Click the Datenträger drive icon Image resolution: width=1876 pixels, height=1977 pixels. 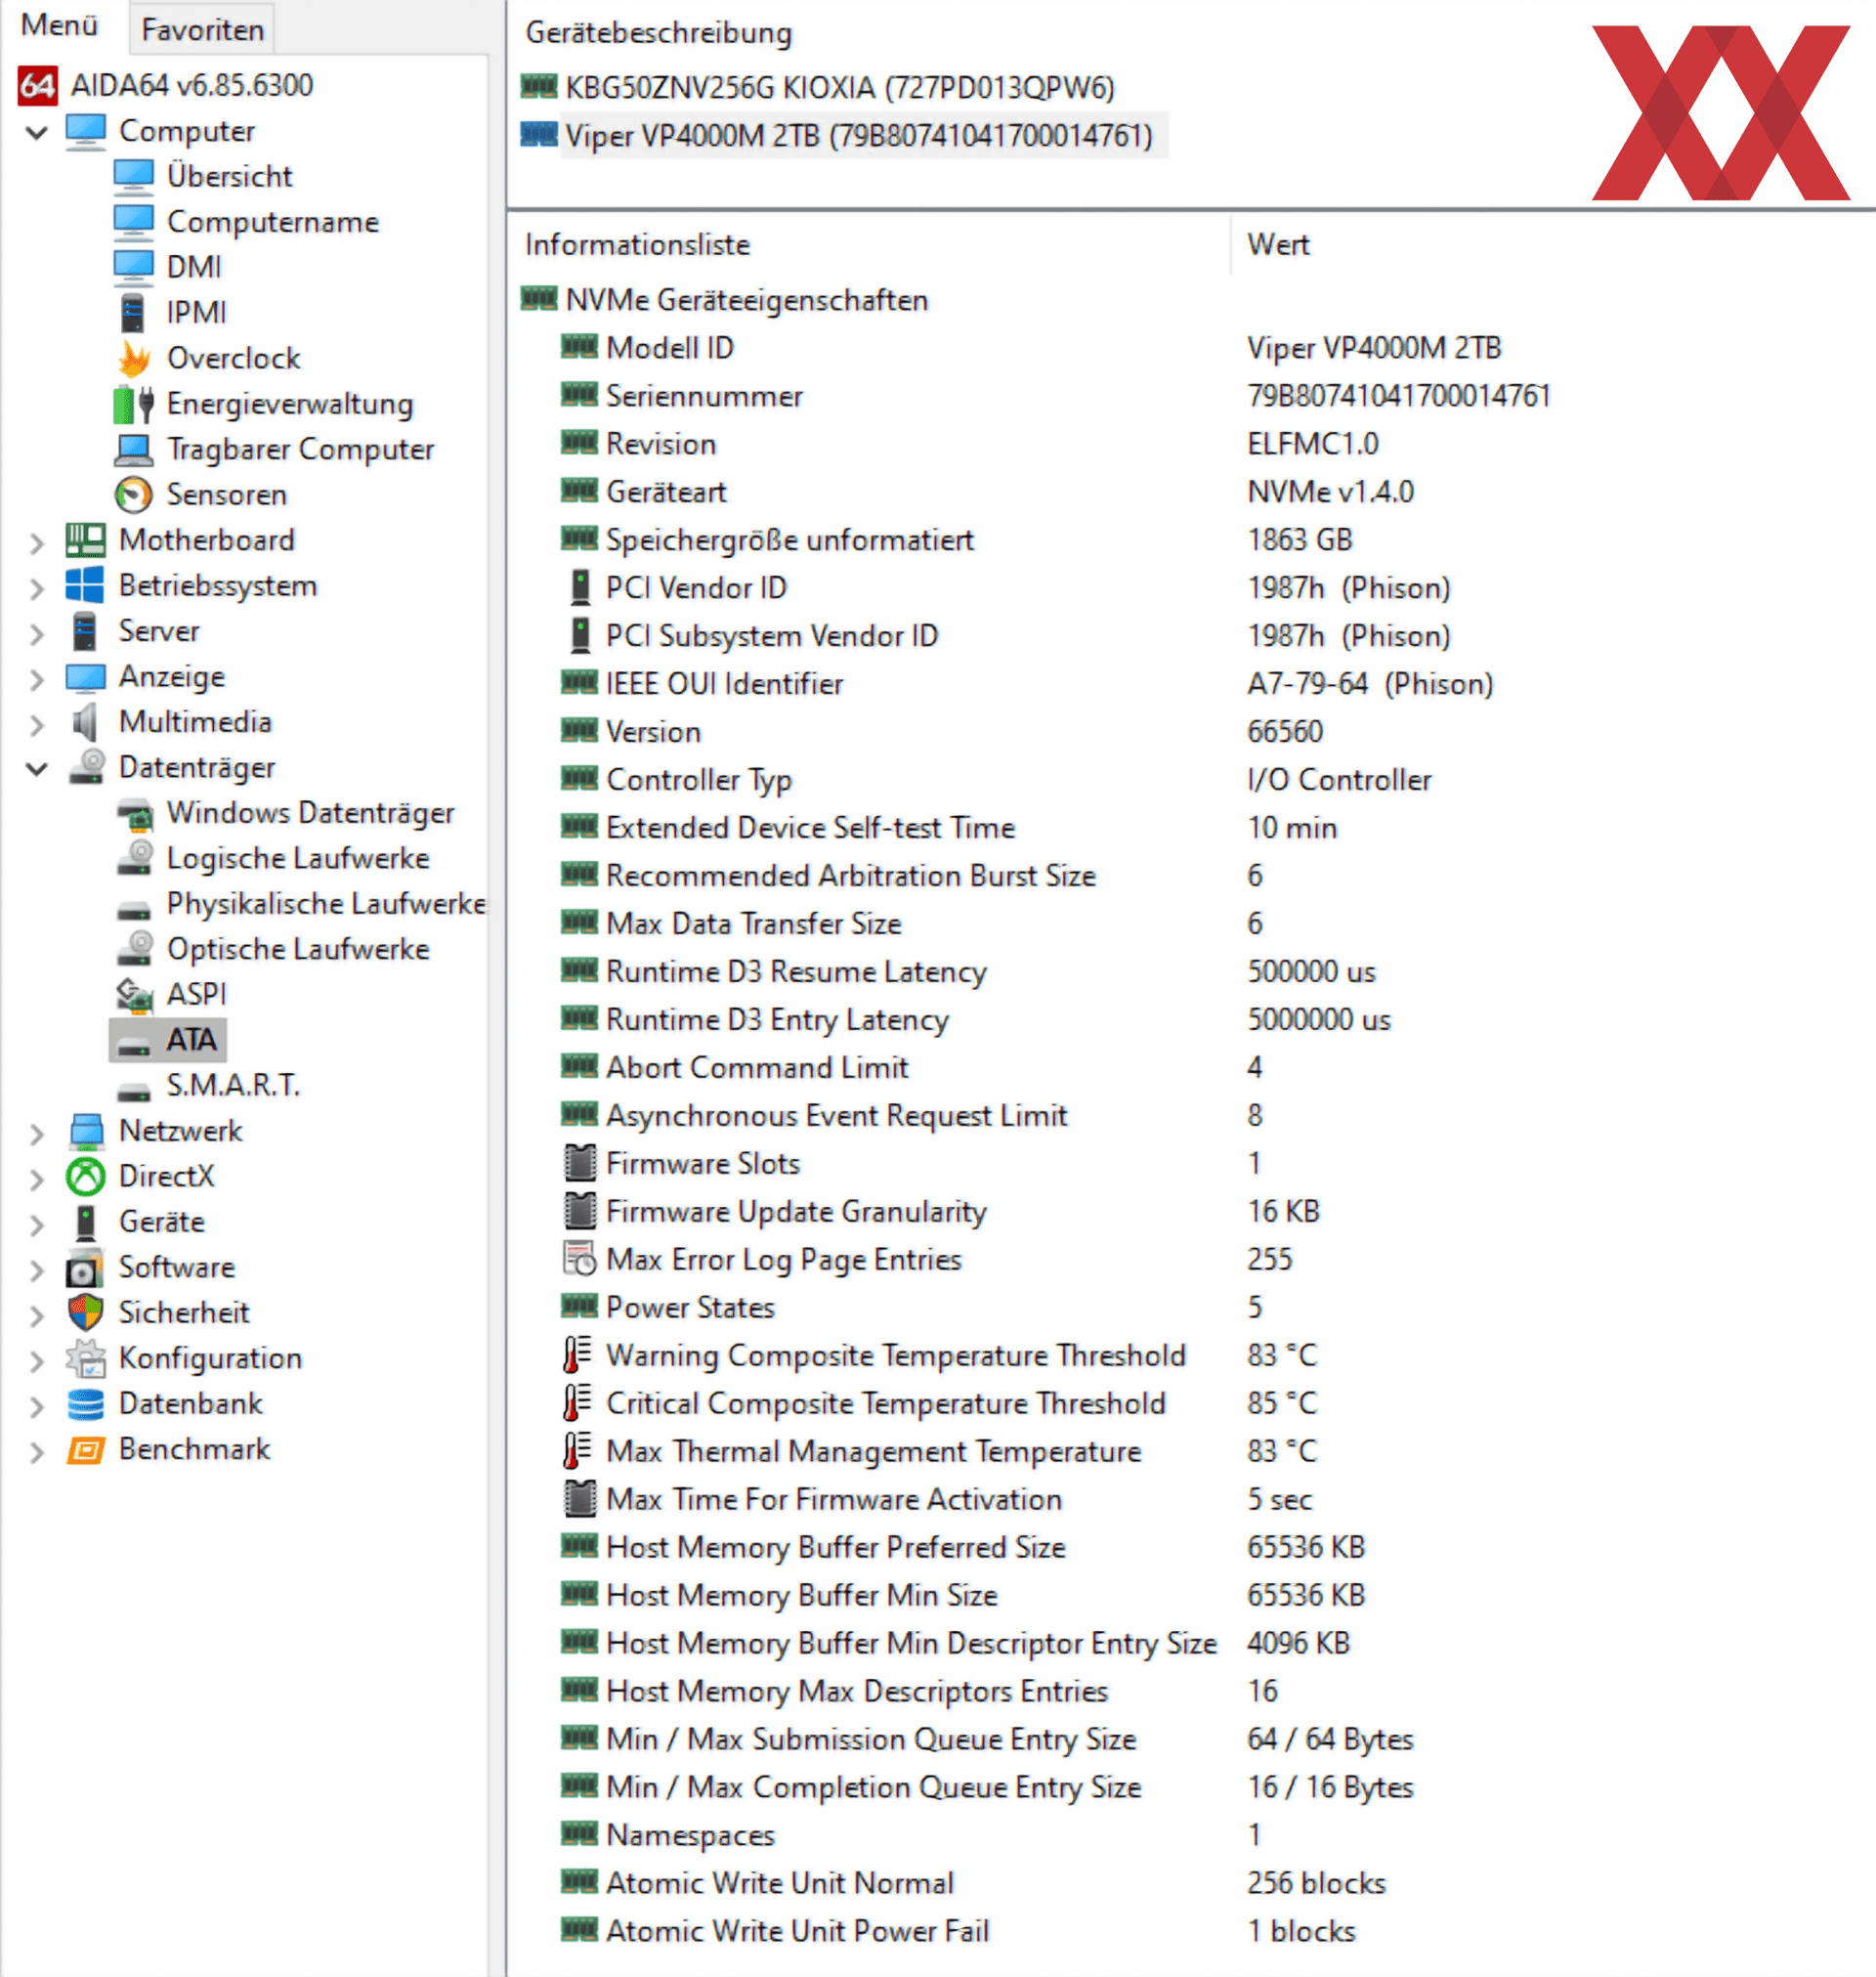pyautogui.click(x=87, y=768)
